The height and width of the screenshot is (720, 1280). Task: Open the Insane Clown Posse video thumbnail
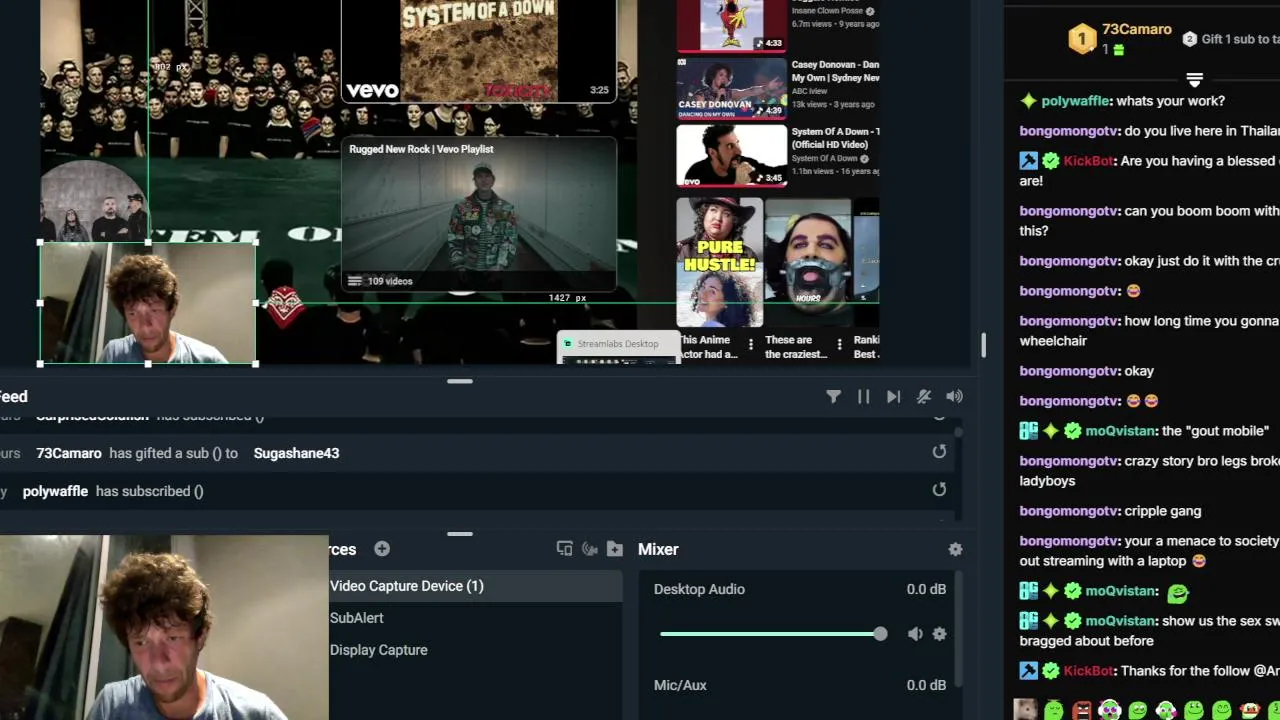(732, 26)
